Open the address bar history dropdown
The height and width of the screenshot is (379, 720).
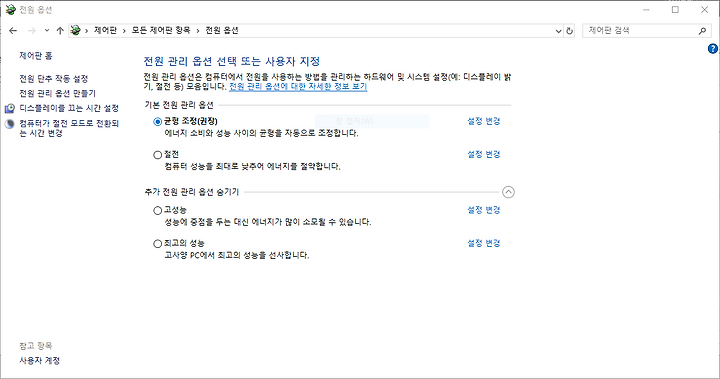pyautogui.click(x=558, y=31)
